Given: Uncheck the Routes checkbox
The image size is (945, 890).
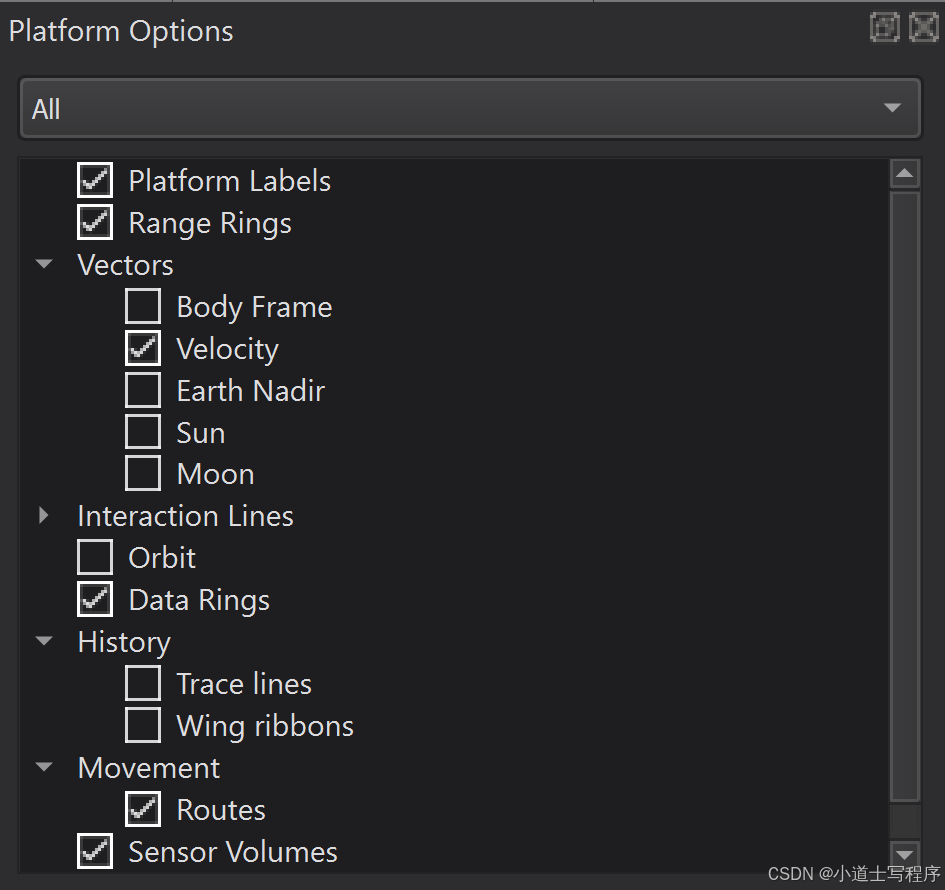Looking at the screenshot, I should pyautogui.click(x=143, y=809).
